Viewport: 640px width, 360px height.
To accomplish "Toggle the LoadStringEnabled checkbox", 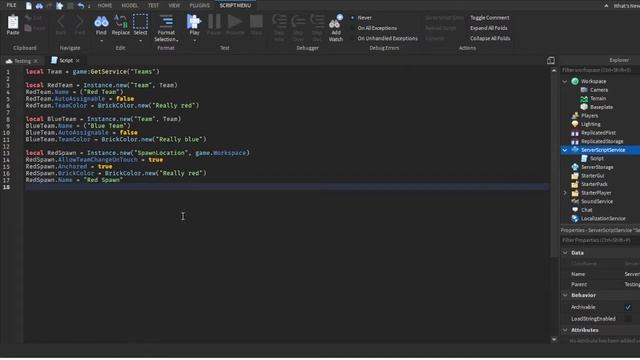I will (628, 319).
